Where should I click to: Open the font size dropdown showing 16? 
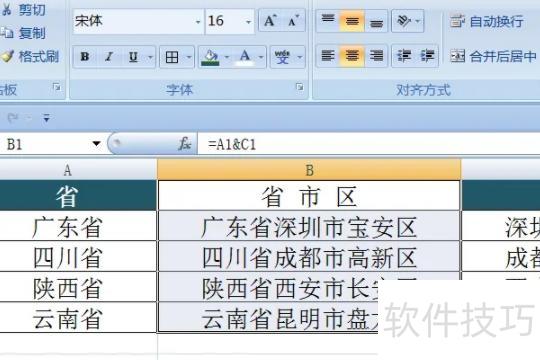tap(248, 22)
